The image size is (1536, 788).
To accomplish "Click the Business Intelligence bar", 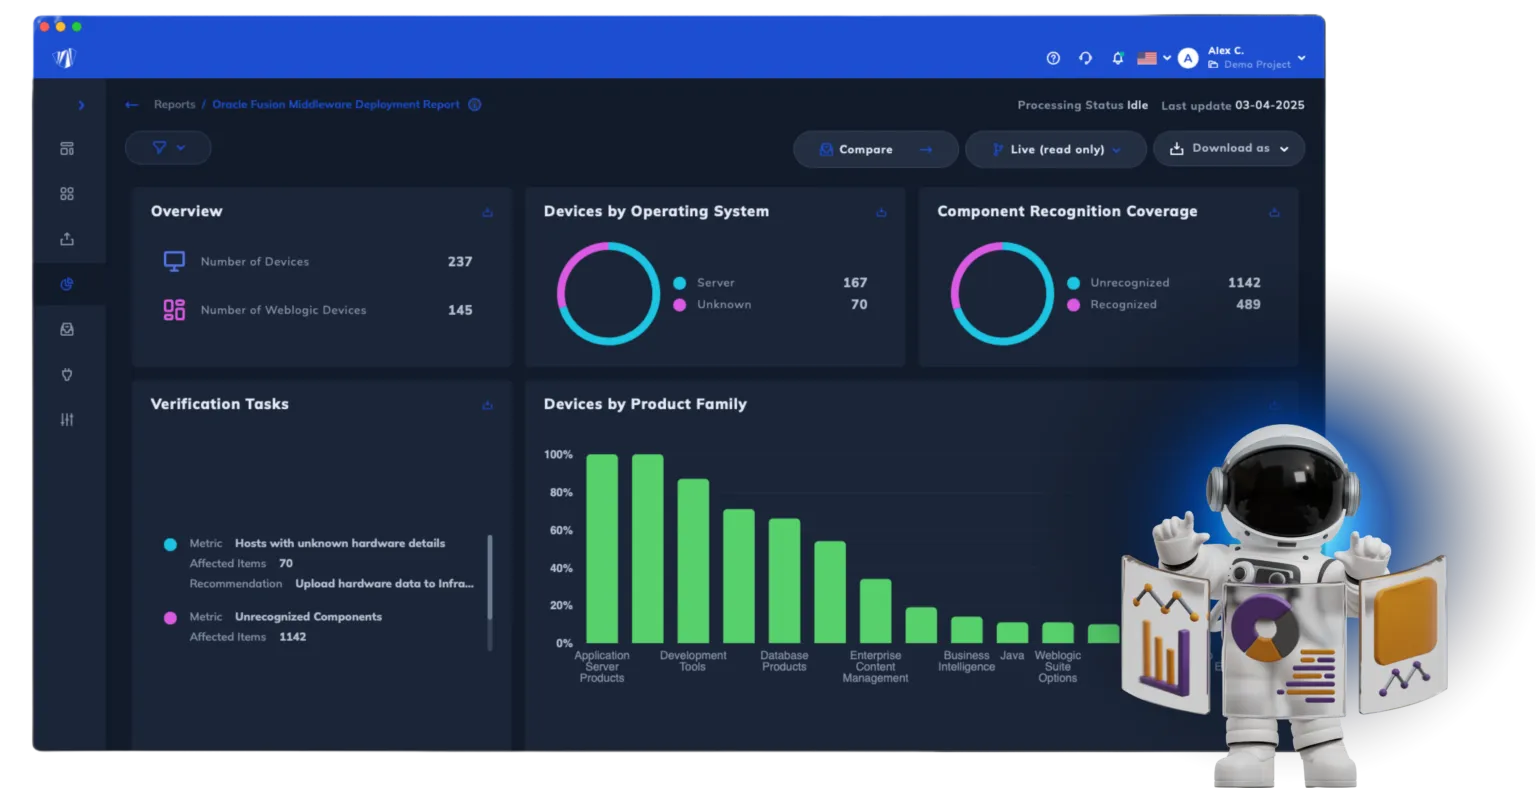I will point(966,630).
